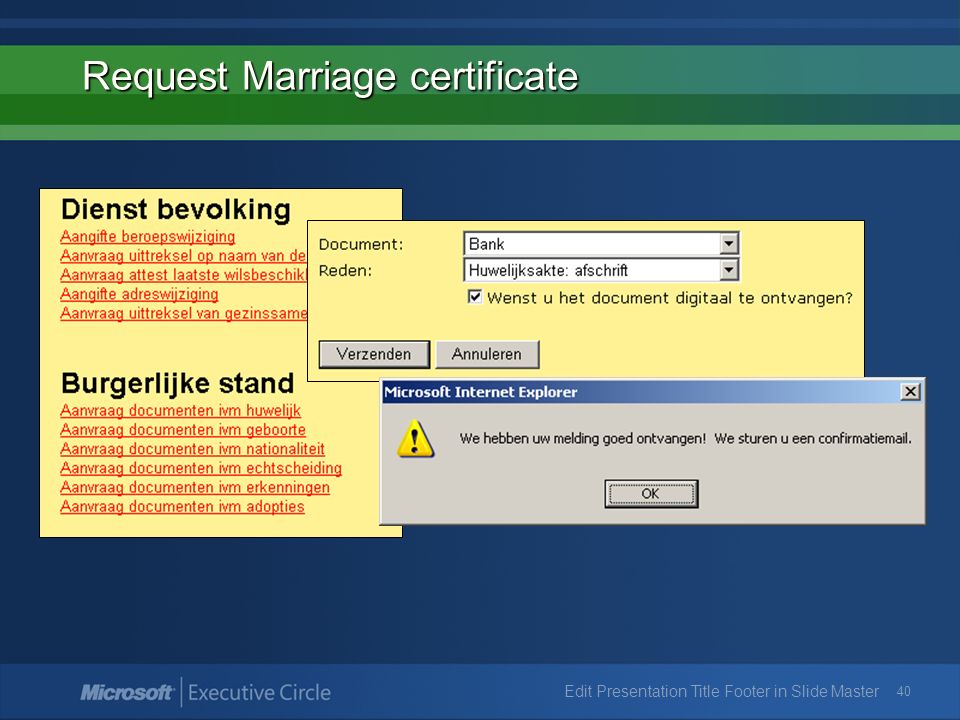
Task: Click the yellow warning icon in the dialog
Action: click(416, 438)
